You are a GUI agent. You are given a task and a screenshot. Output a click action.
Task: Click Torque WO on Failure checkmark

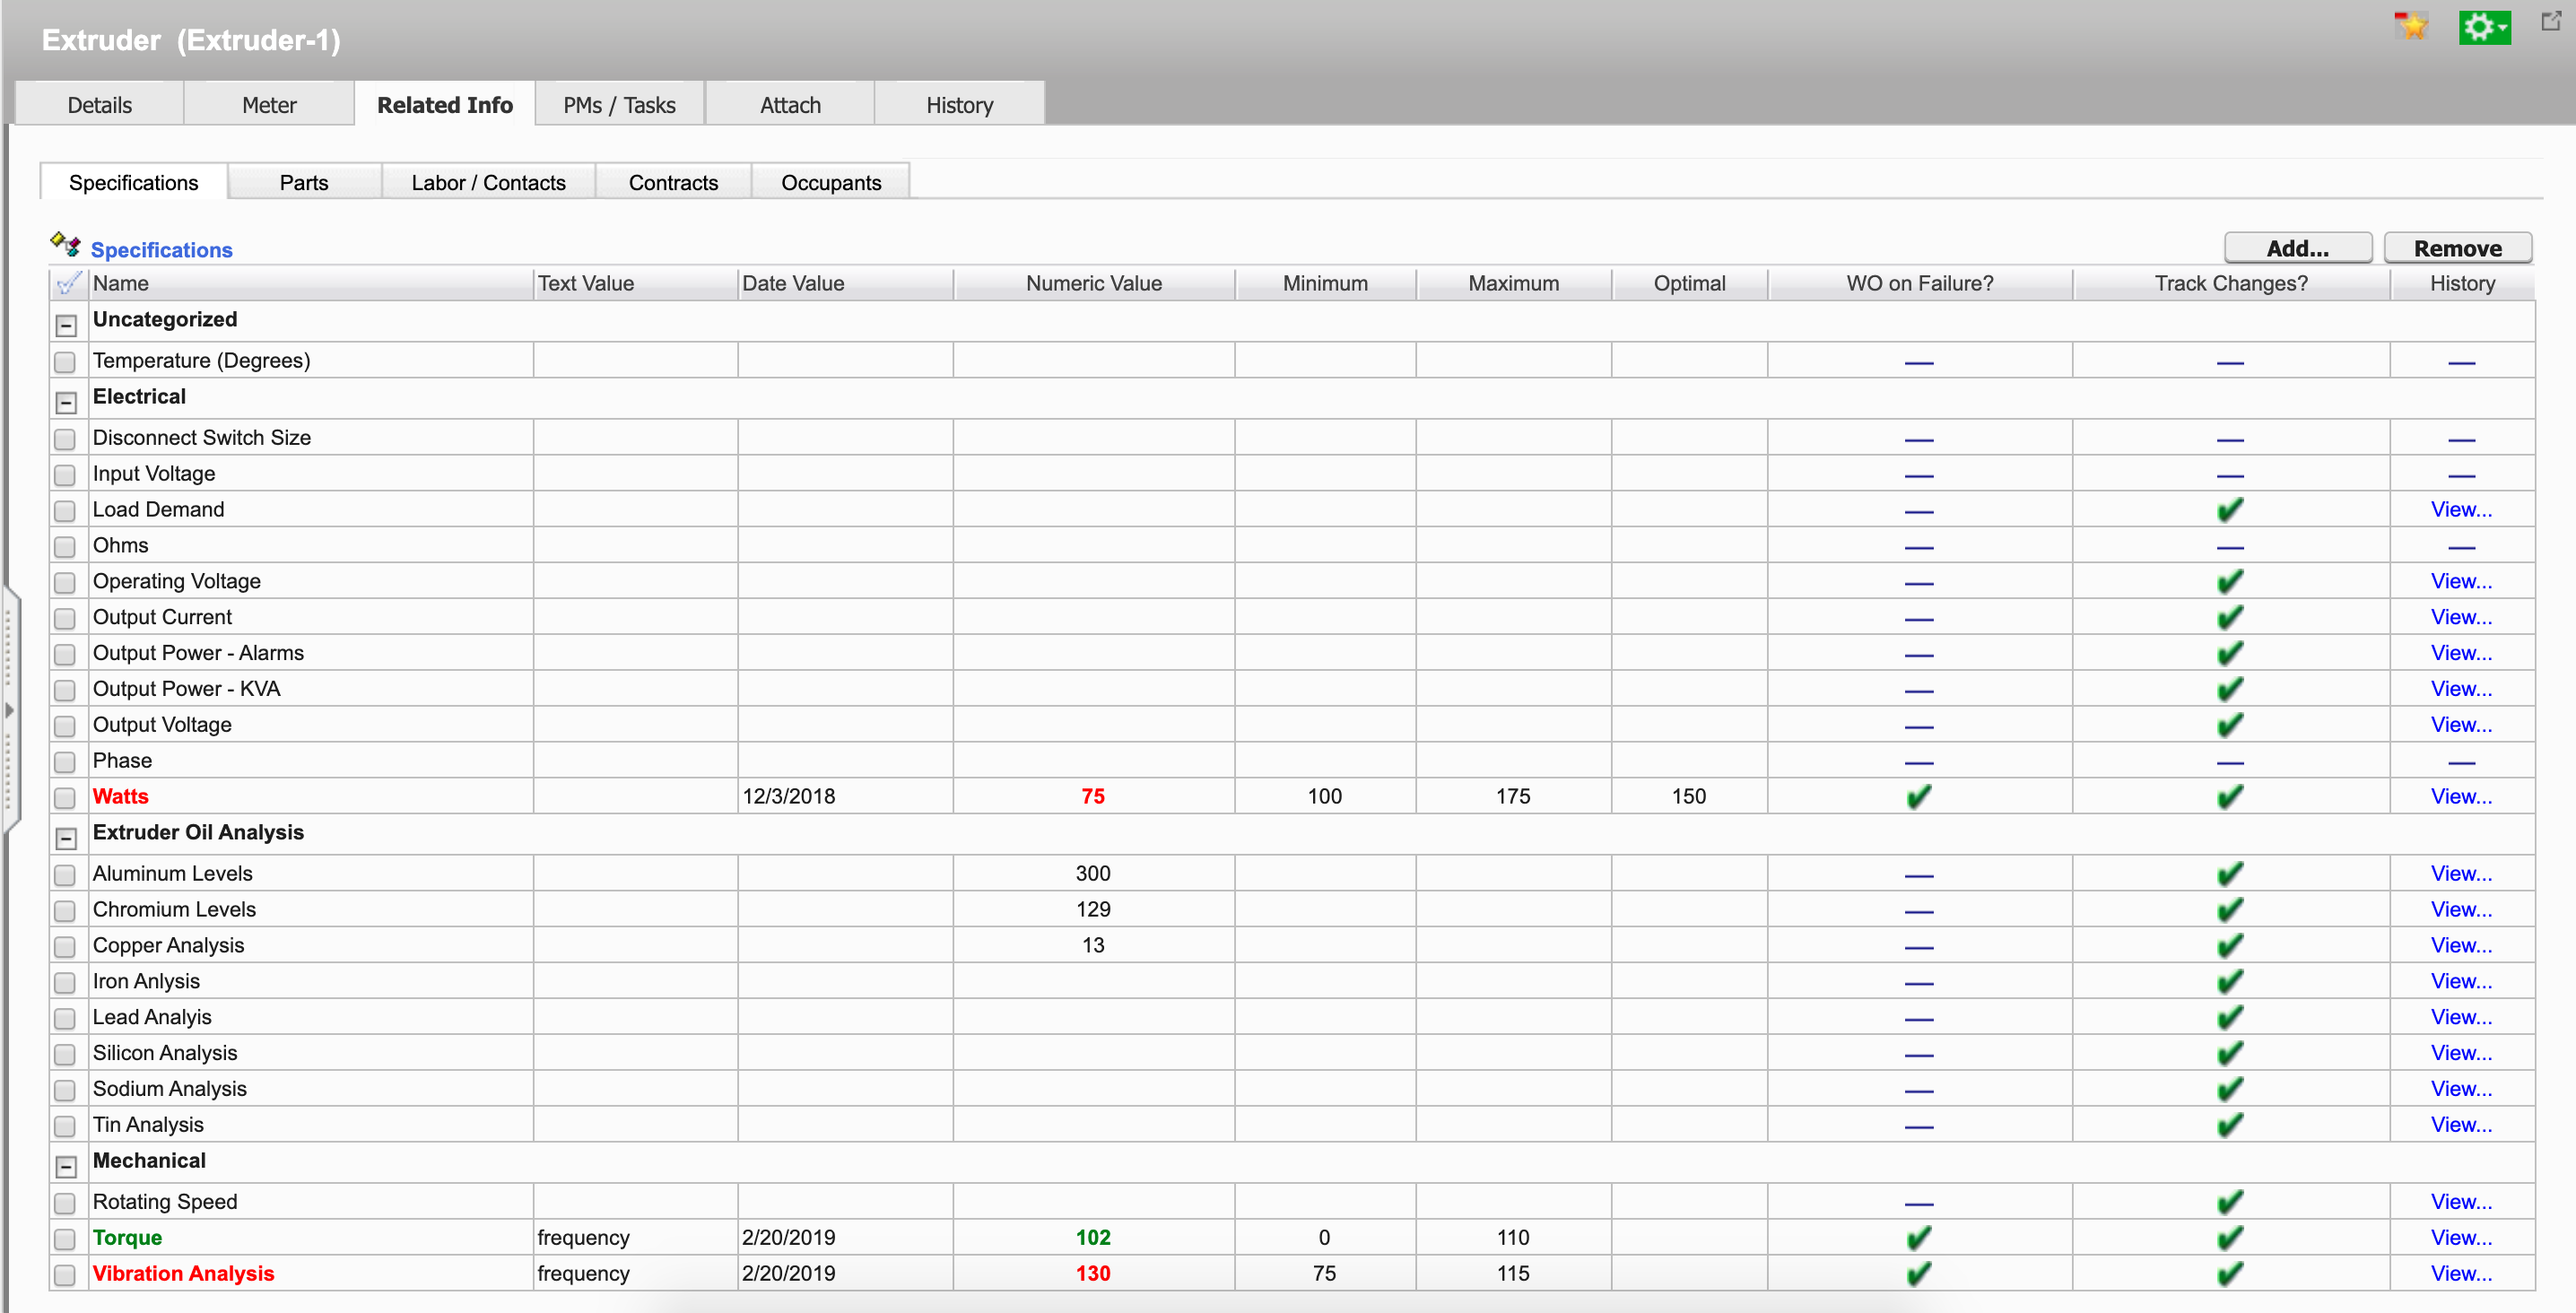1918,1238
